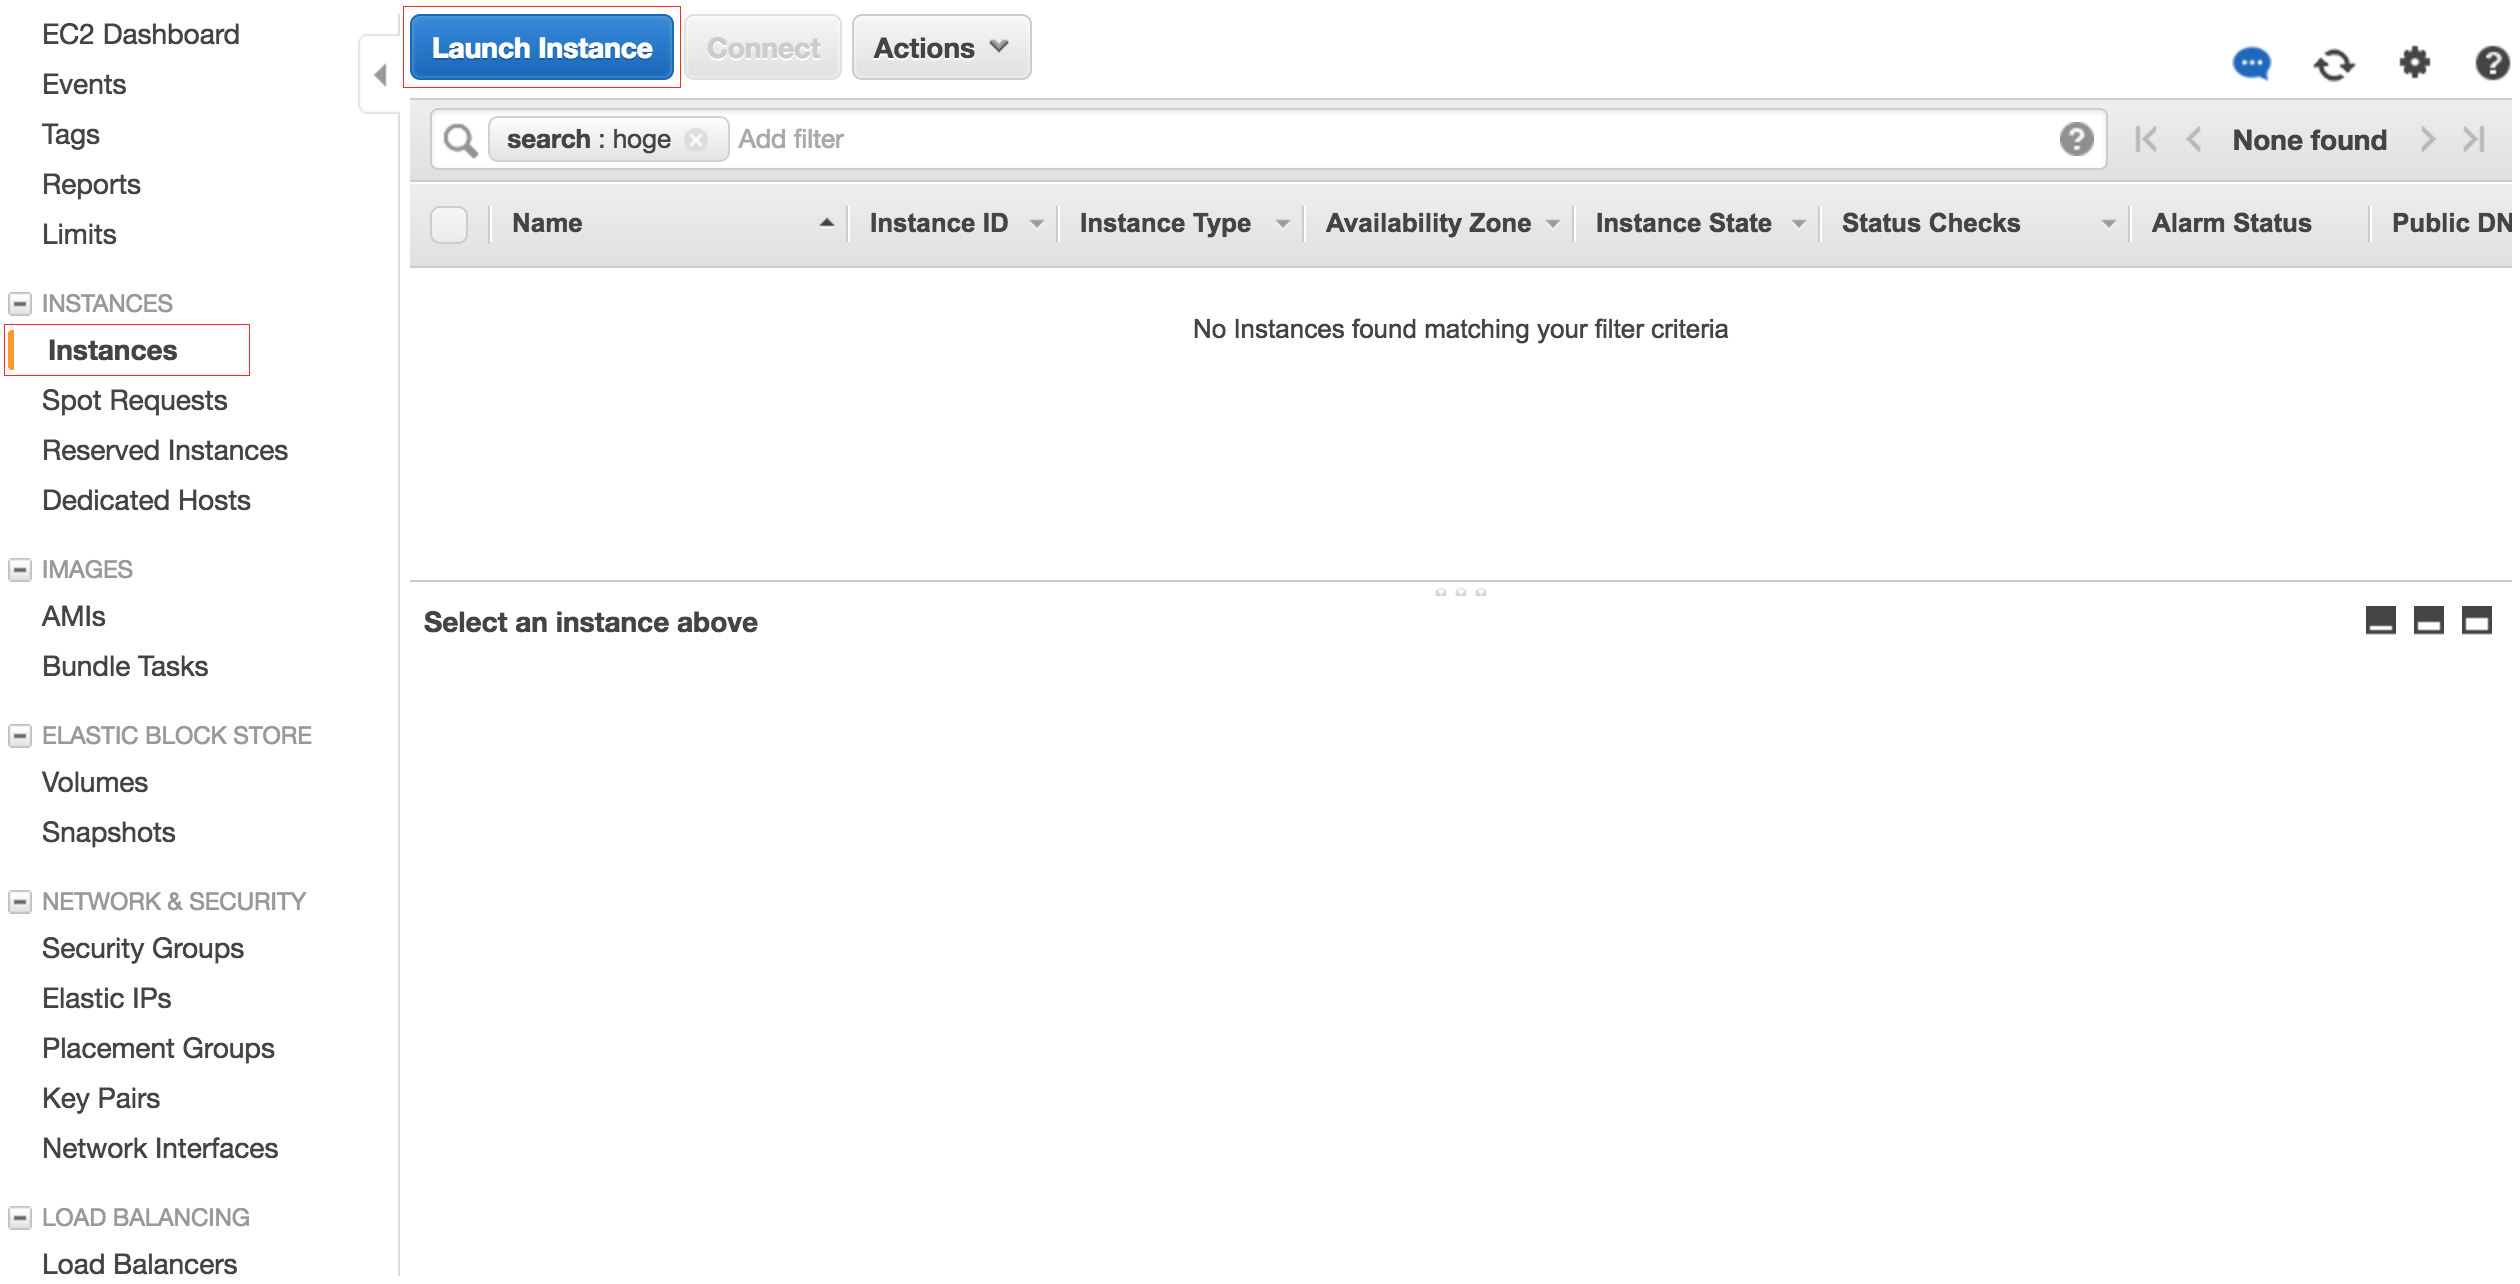Viewport: 2520px width, 1284px height.
Task: Collapse the left navigation sidebar
Action: click(381, 75)
